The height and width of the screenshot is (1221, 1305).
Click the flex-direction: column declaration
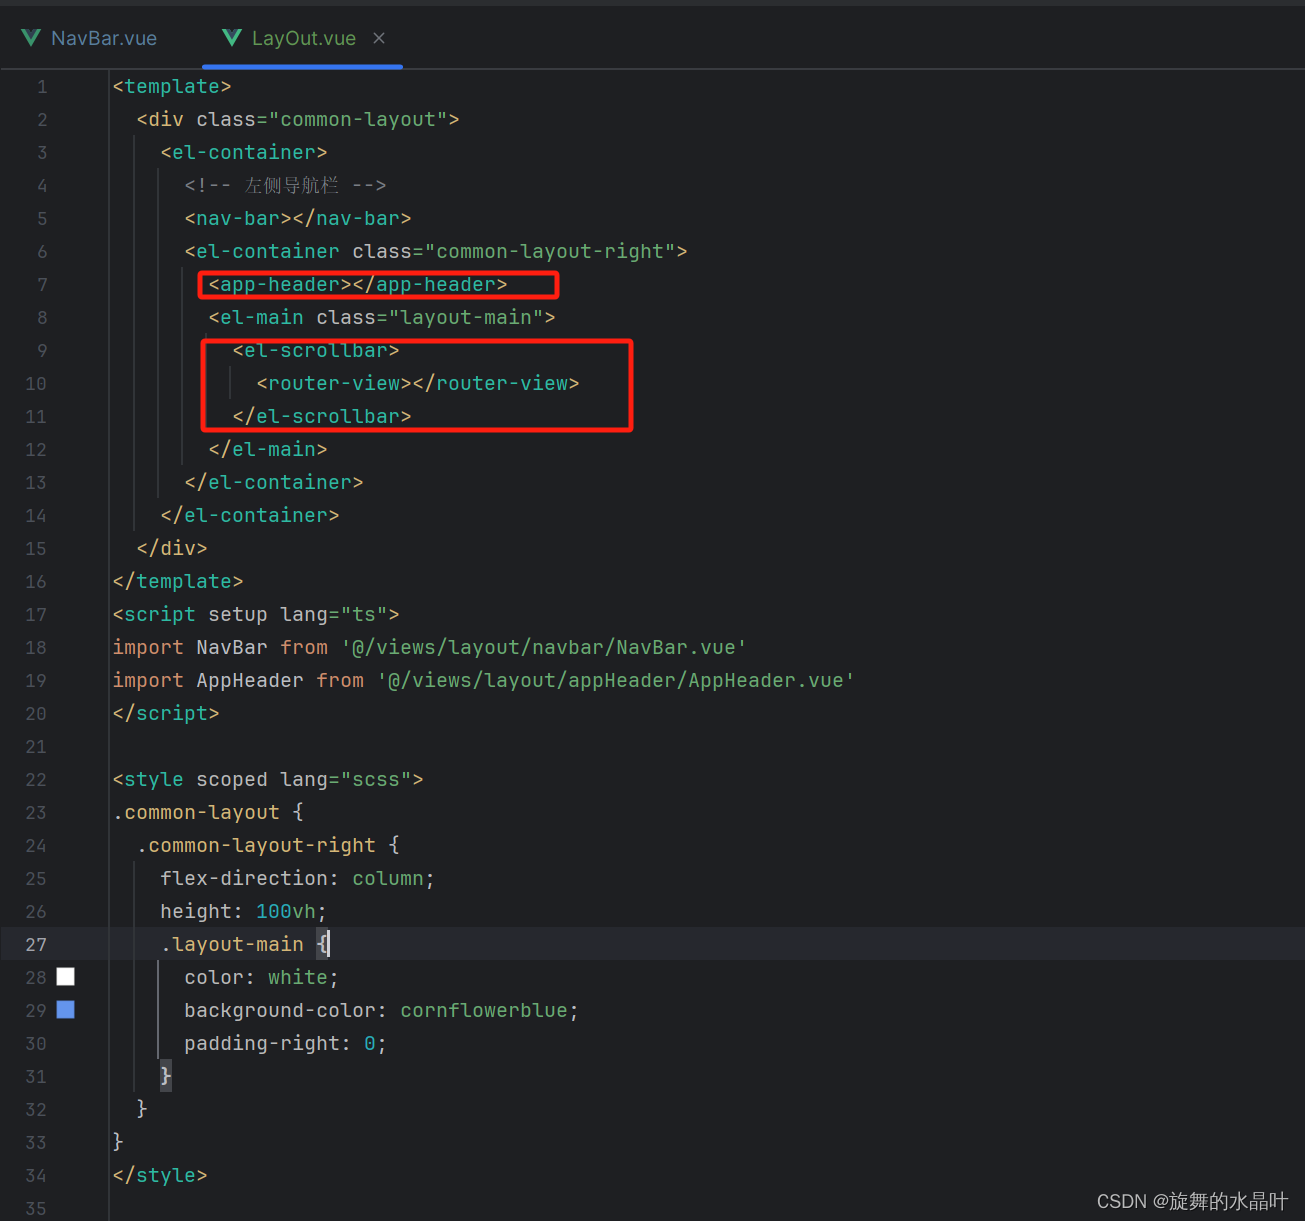click(298, 878)
